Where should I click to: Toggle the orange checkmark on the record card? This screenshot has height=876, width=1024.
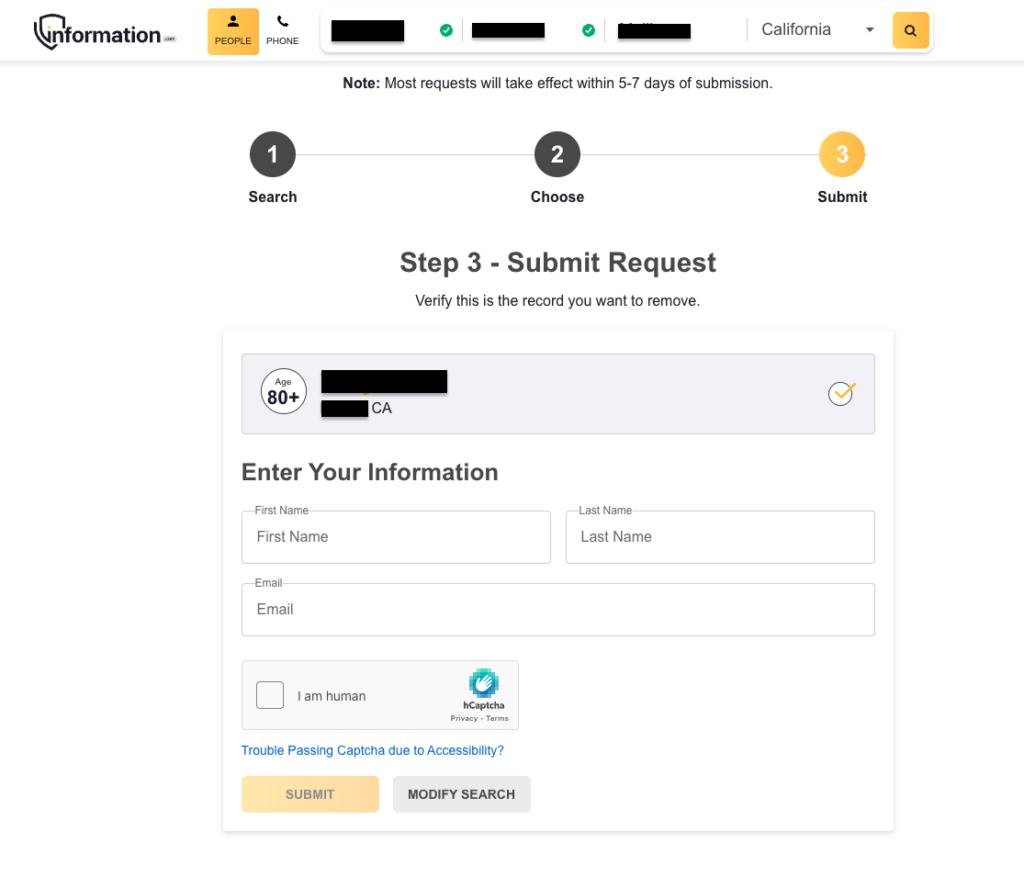pos(841,393)
